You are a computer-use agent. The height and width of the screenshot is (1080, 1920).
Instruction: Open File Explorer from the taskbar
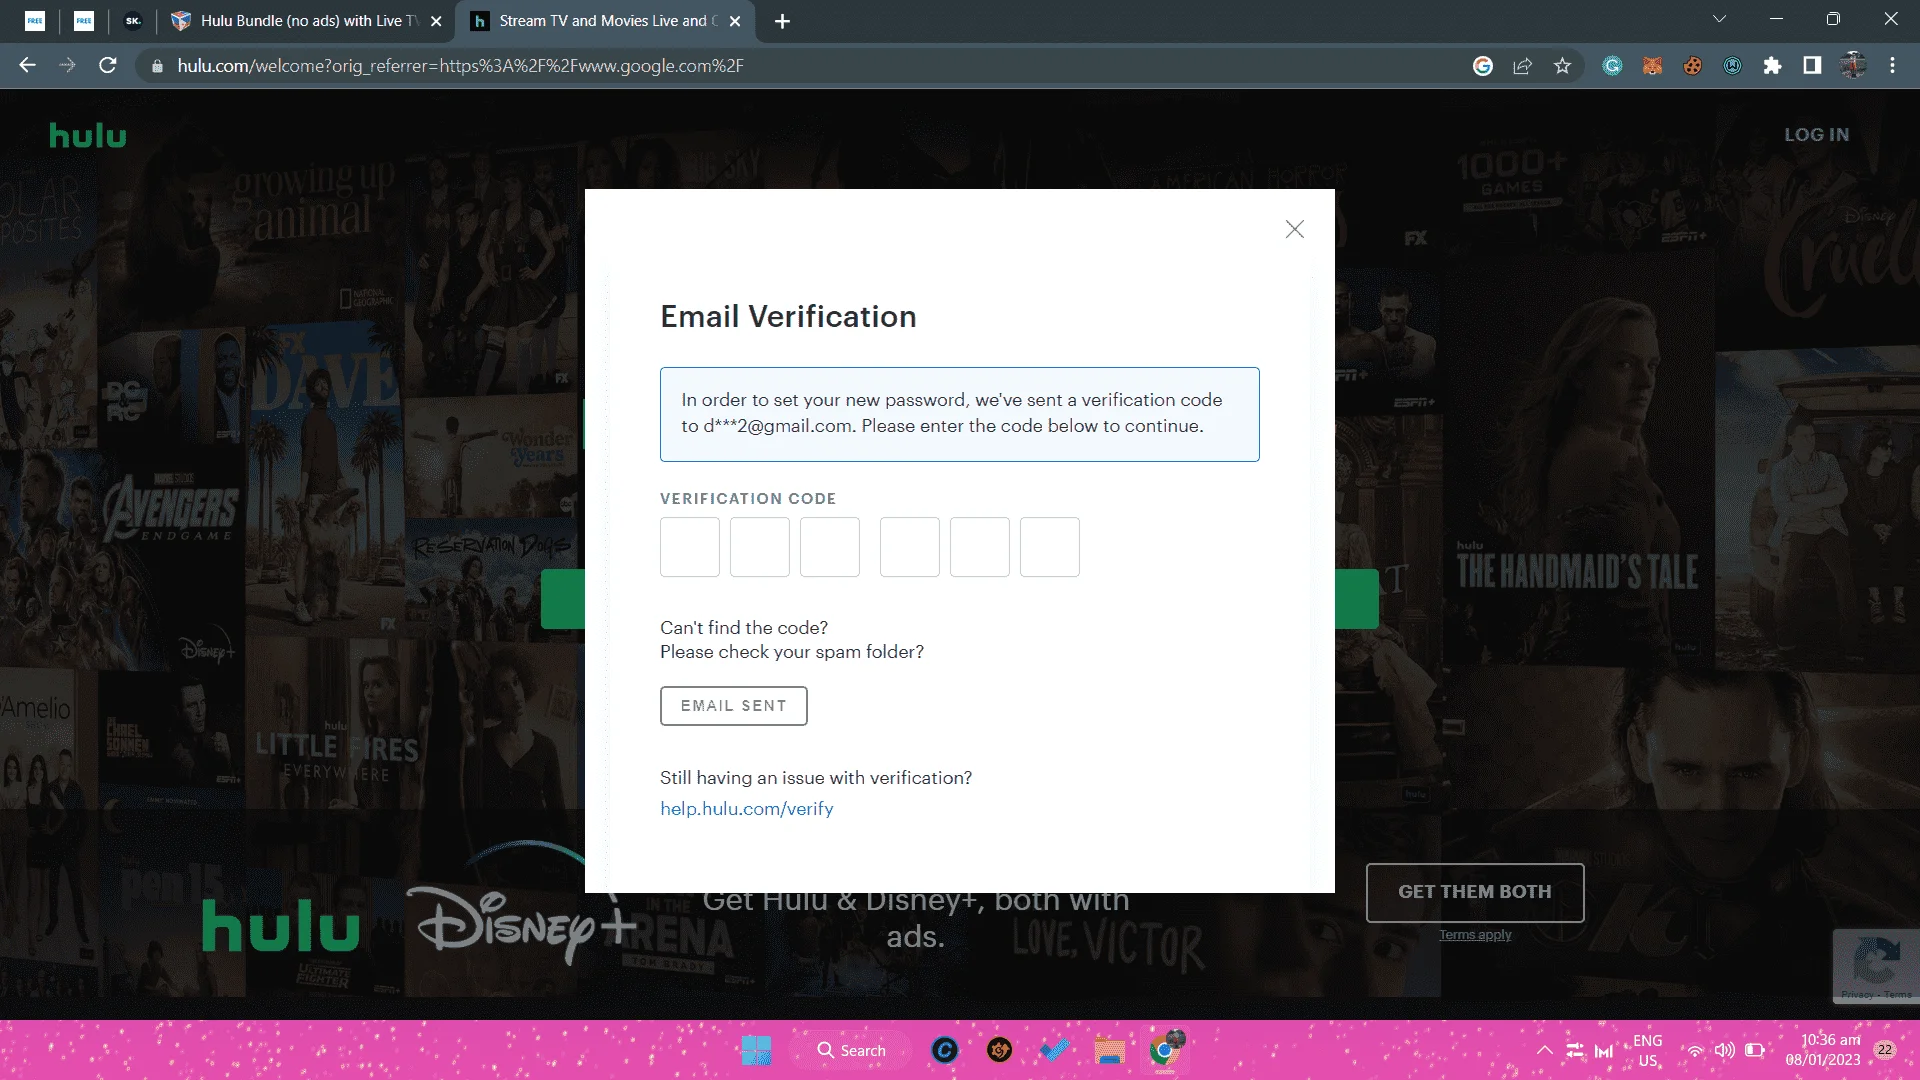point(1109,1050)
